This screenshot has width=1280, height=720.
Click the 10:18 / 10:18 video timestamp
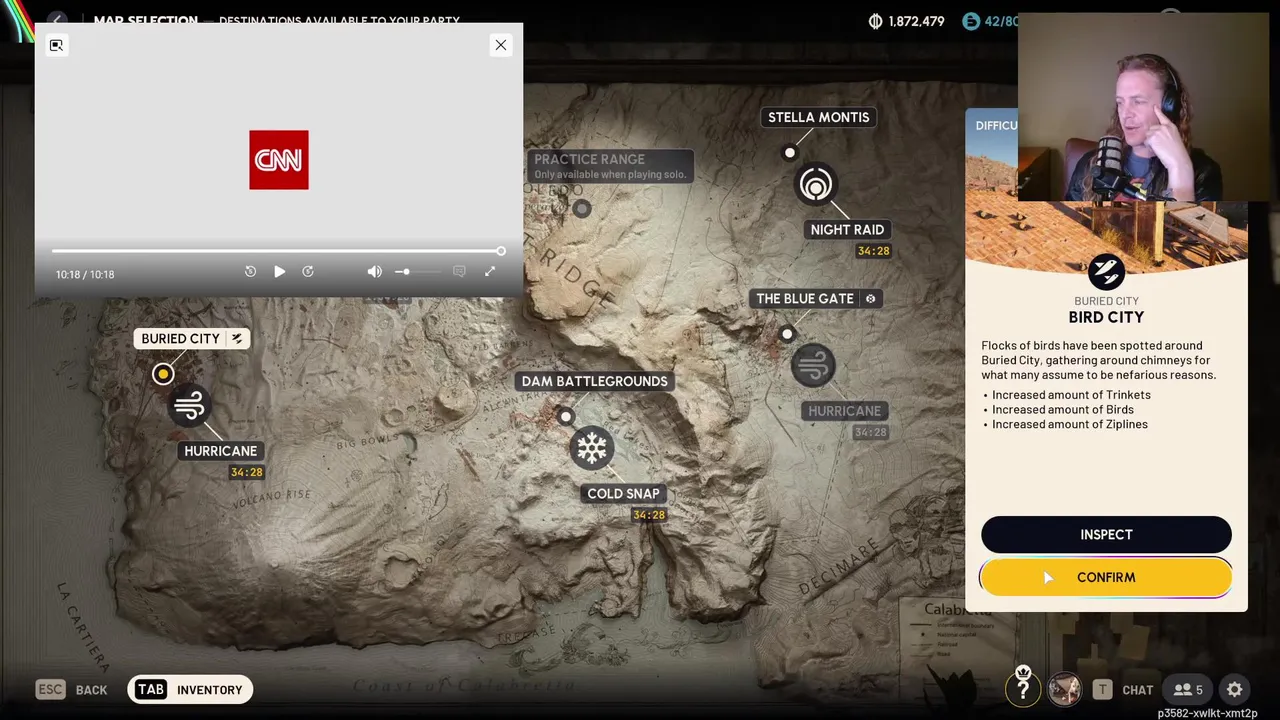pos(85,274)
